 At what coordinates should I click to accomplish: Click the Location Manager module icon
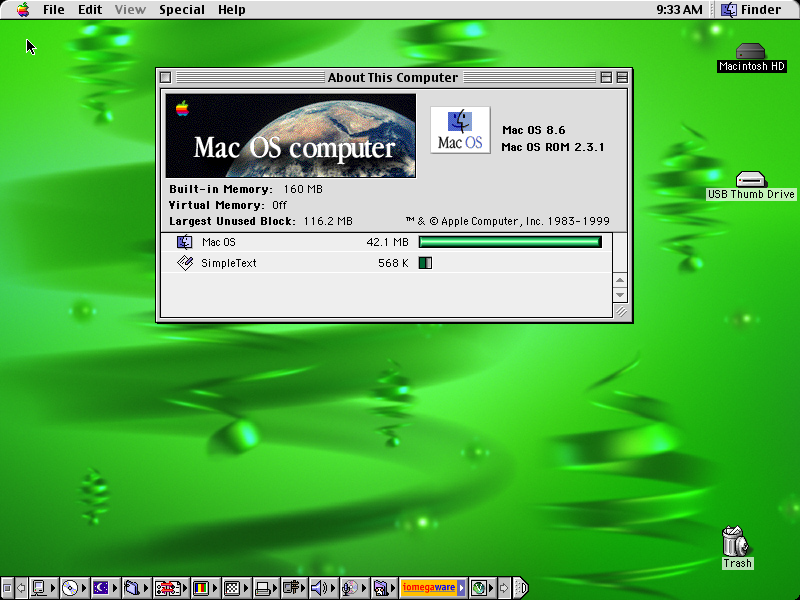point(168,588)
